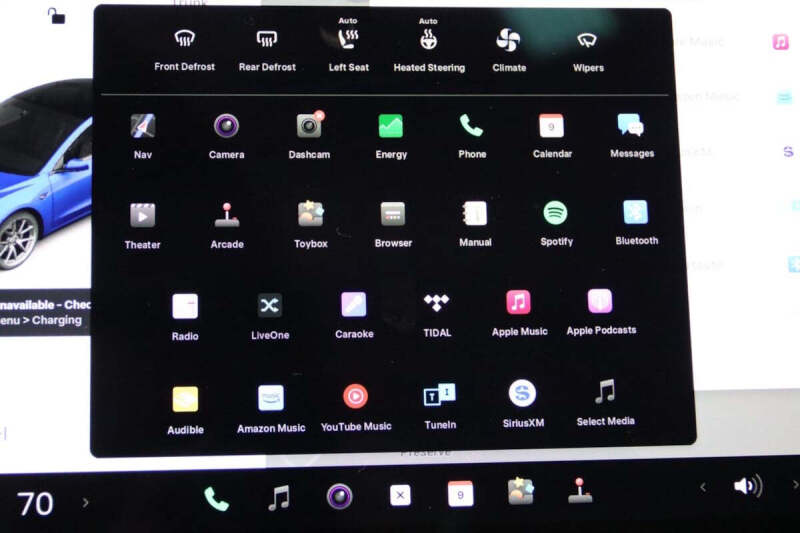Launch the SiriusXM app

523,404
